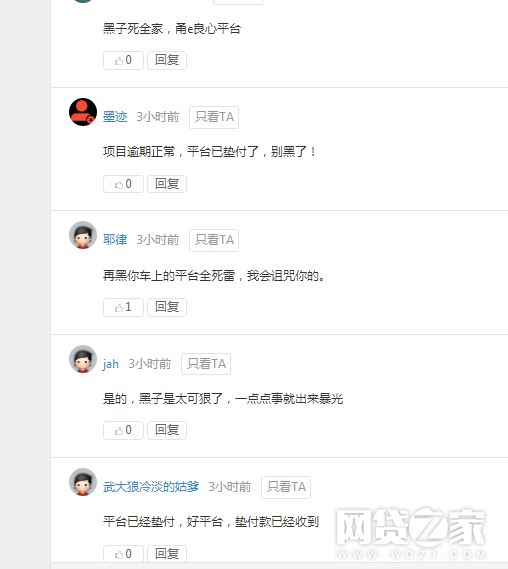Open 武大狼冷淡的姑爹's avatar

click(83, 482)
